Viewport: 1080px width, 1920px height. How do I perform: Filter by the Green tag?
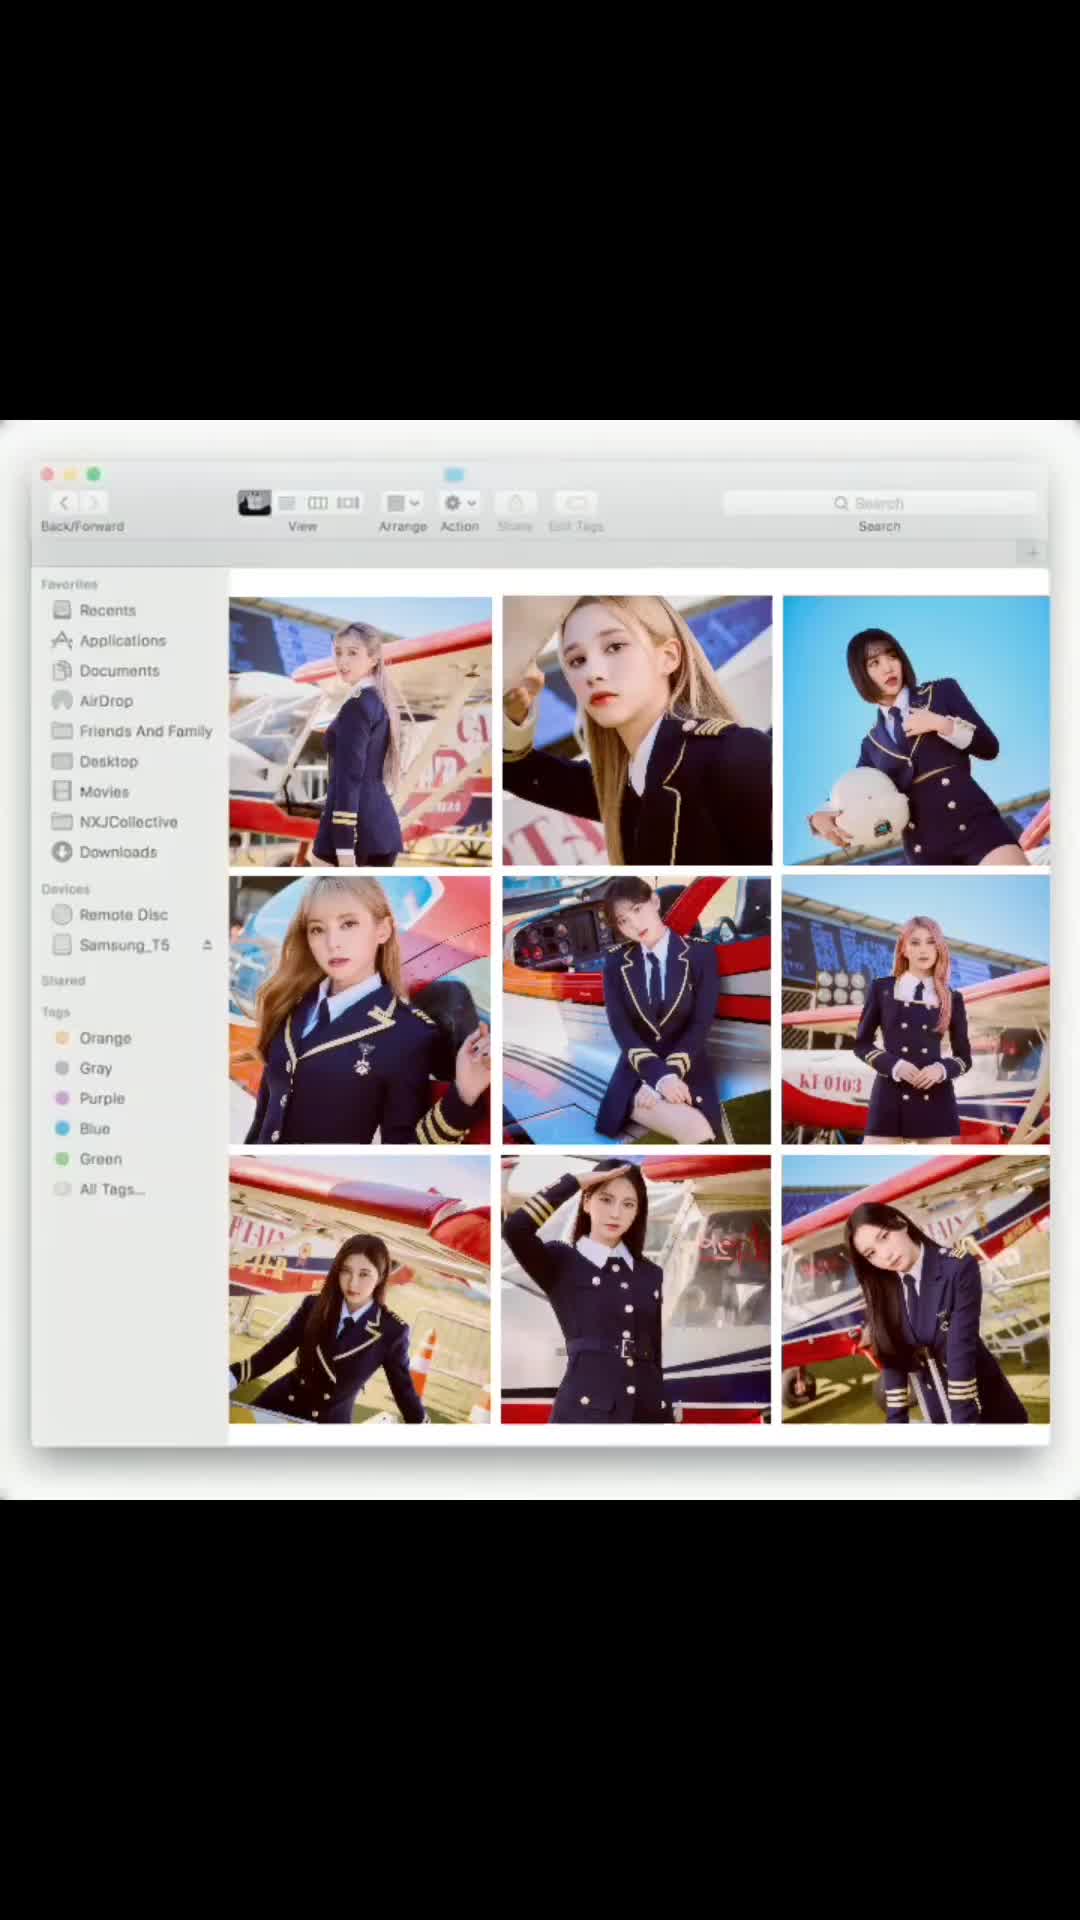(88, 1159)
